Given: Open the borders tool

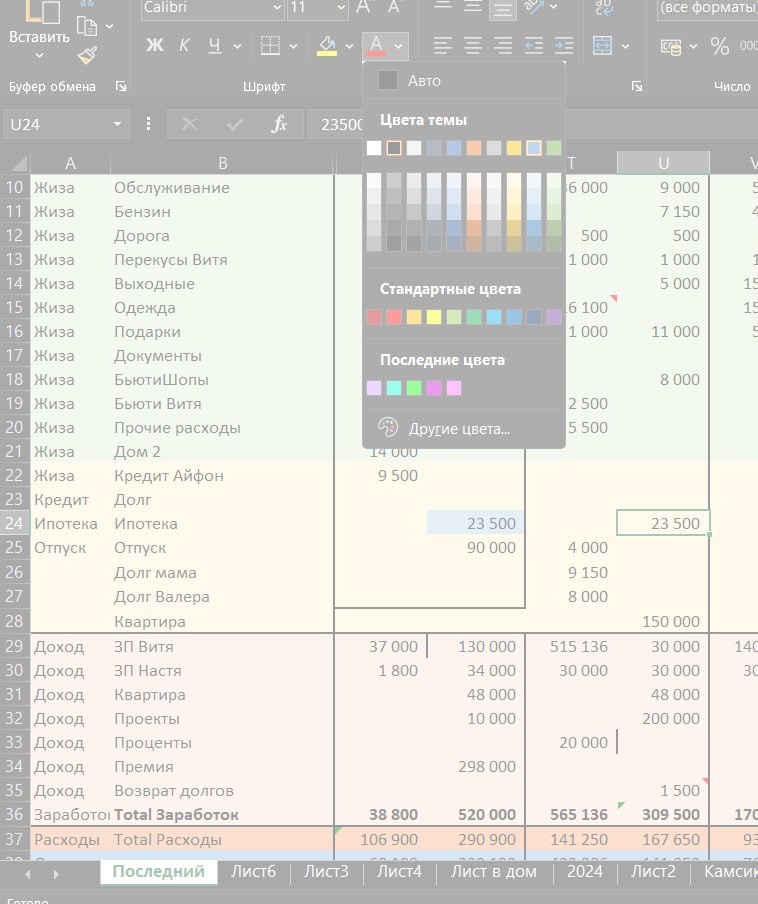Looking at the screenshot, I should pos(270,46).
